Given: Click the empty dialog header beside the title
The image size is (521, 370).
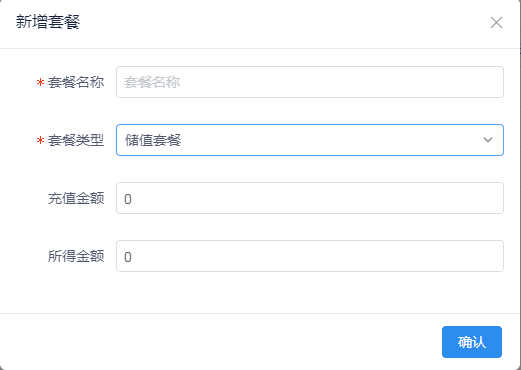Looking at the screenshot, I should click(x=283, y=23).
